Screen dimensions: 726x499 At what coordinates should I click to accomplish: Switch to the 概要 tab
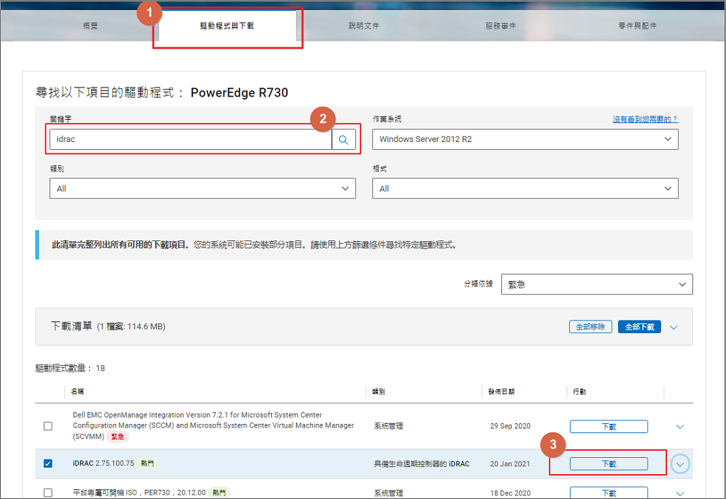click(x=90, y=26)
